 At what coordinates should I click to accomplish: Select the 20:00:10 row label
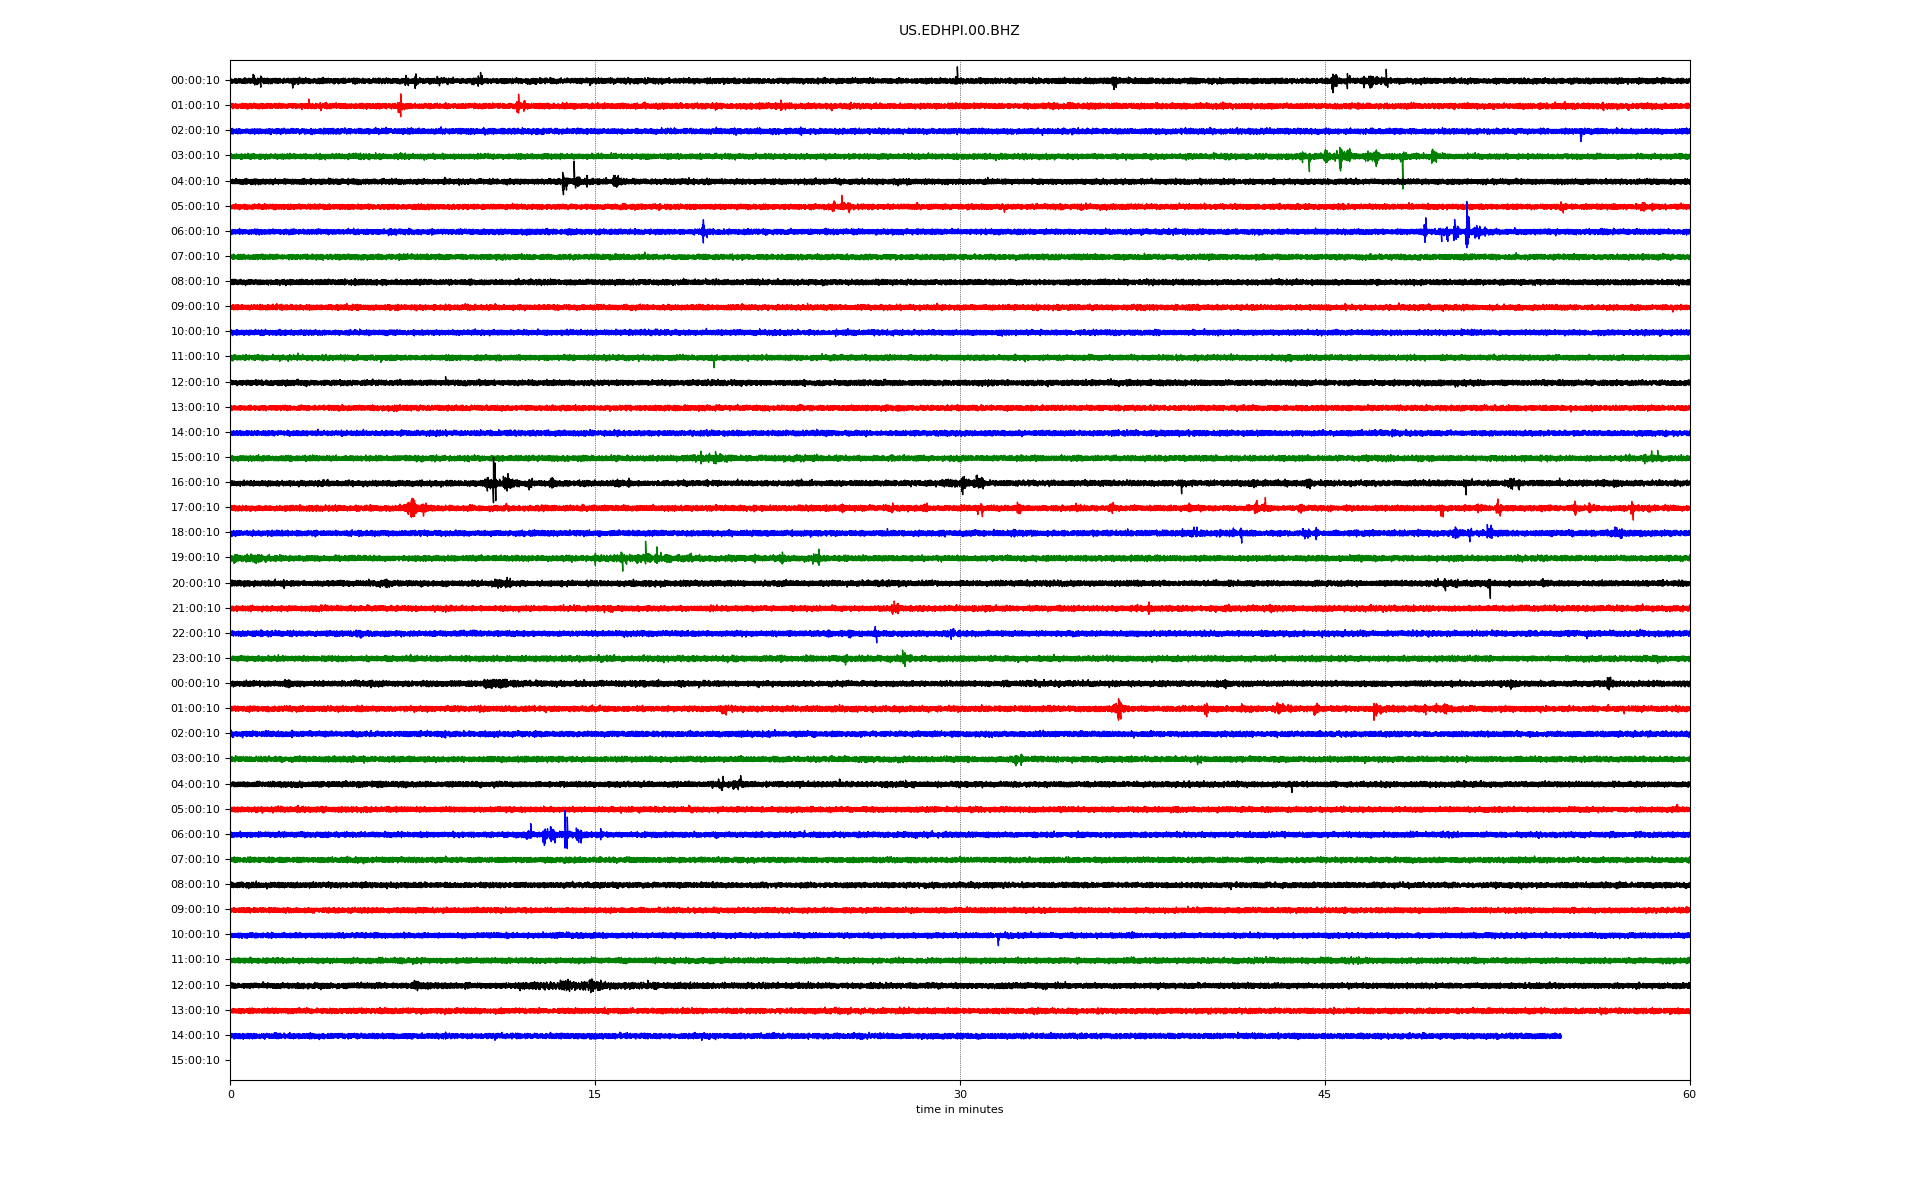tap(195, 584)
